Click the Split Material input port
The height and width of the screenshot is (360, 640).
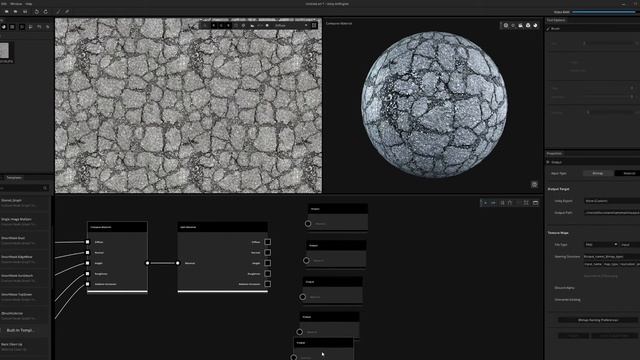[178, 263]
